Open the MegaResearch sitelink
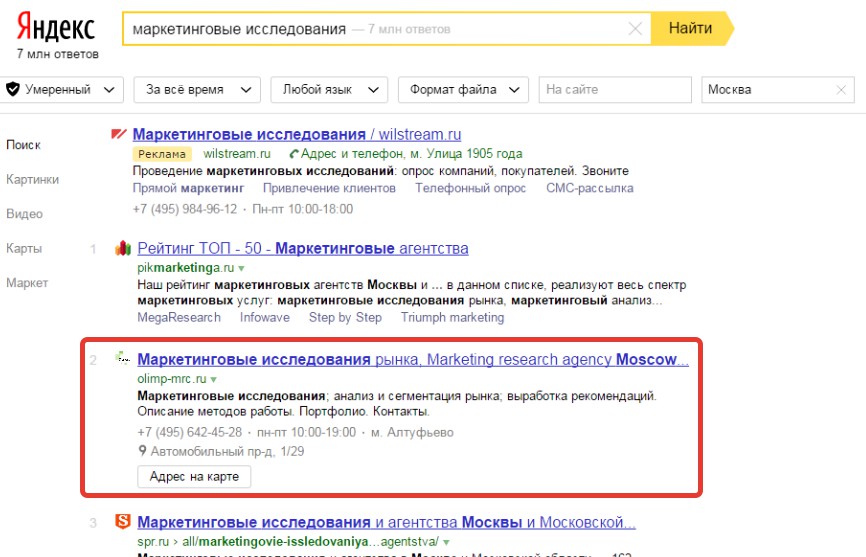The height and width of the screenshot is (557, 866). pyautogui.click(x=179, y=317)
